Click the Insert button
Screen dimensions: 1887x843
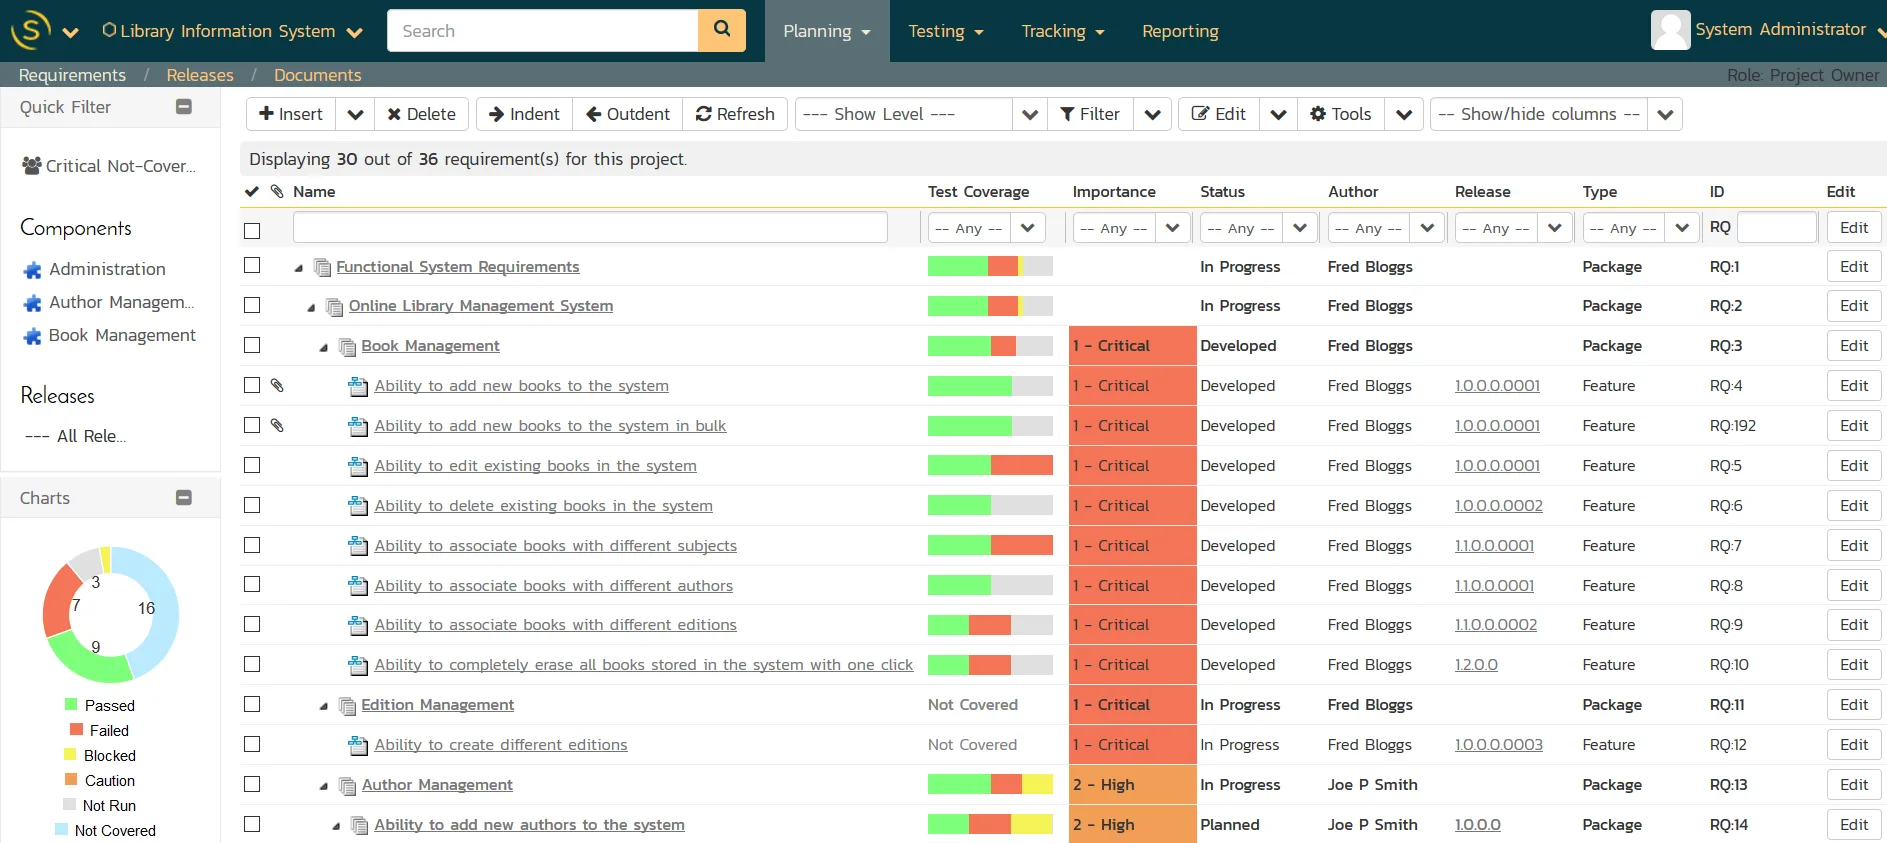click(291, 114)
